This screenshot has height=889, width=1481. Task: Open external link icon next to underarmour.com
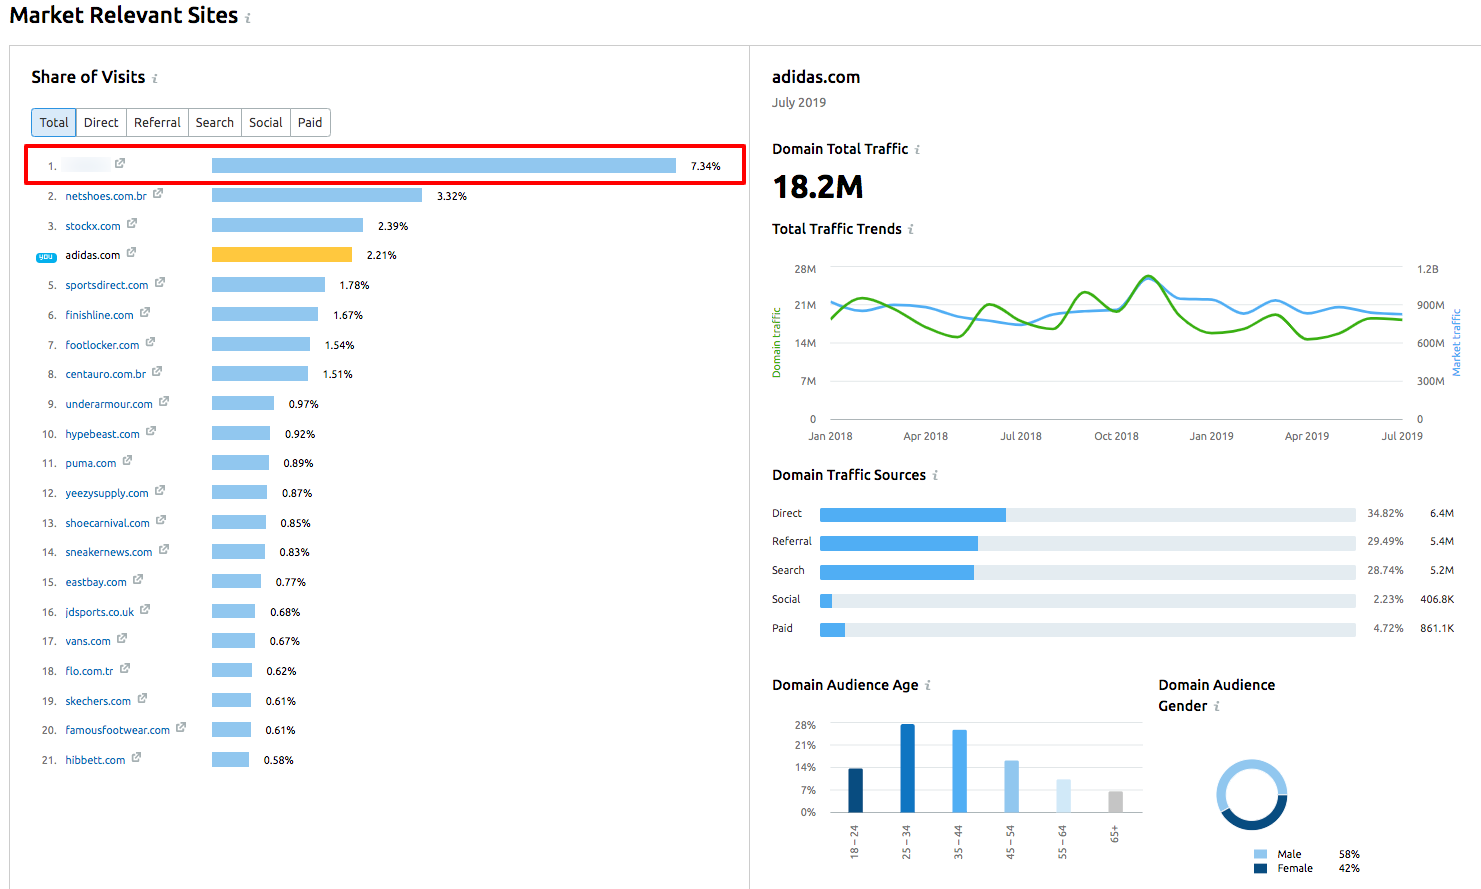(x=164, y=402)
